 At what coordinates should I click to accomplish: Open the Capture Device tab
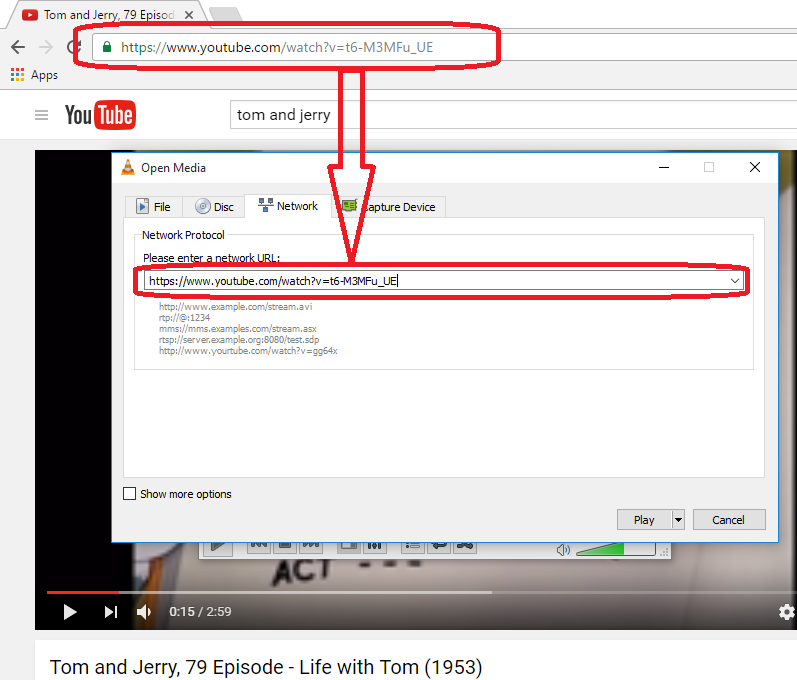coord(389,207)
